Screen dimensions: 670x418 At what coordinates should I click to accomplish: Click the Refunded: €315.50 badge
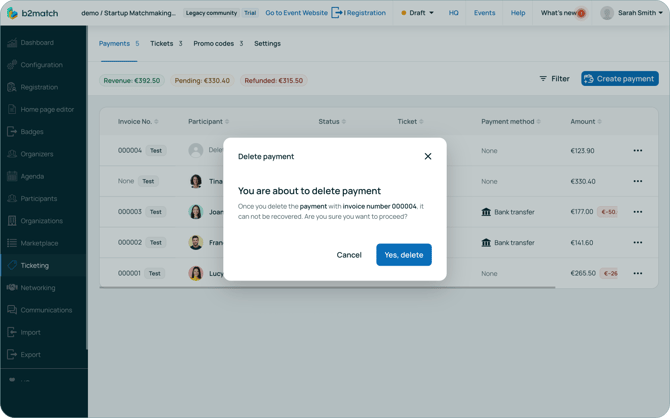tap(273, 80)
